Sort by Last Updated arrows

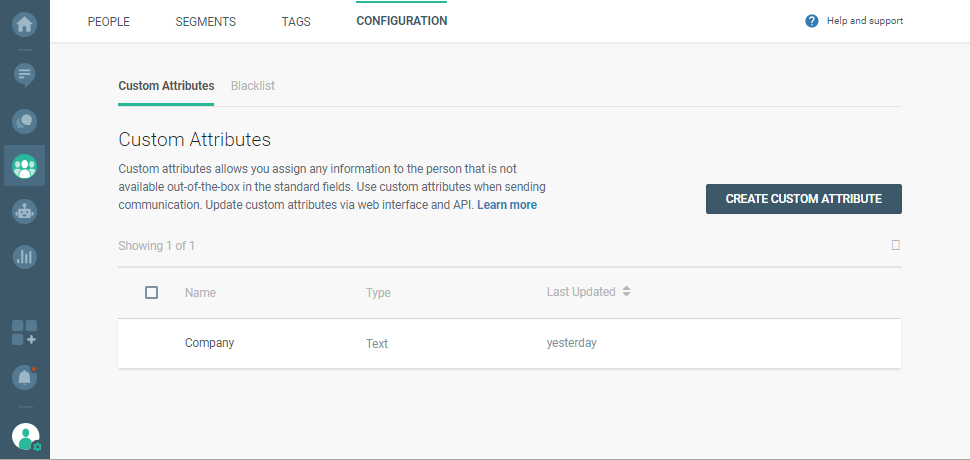coord(626,292)
